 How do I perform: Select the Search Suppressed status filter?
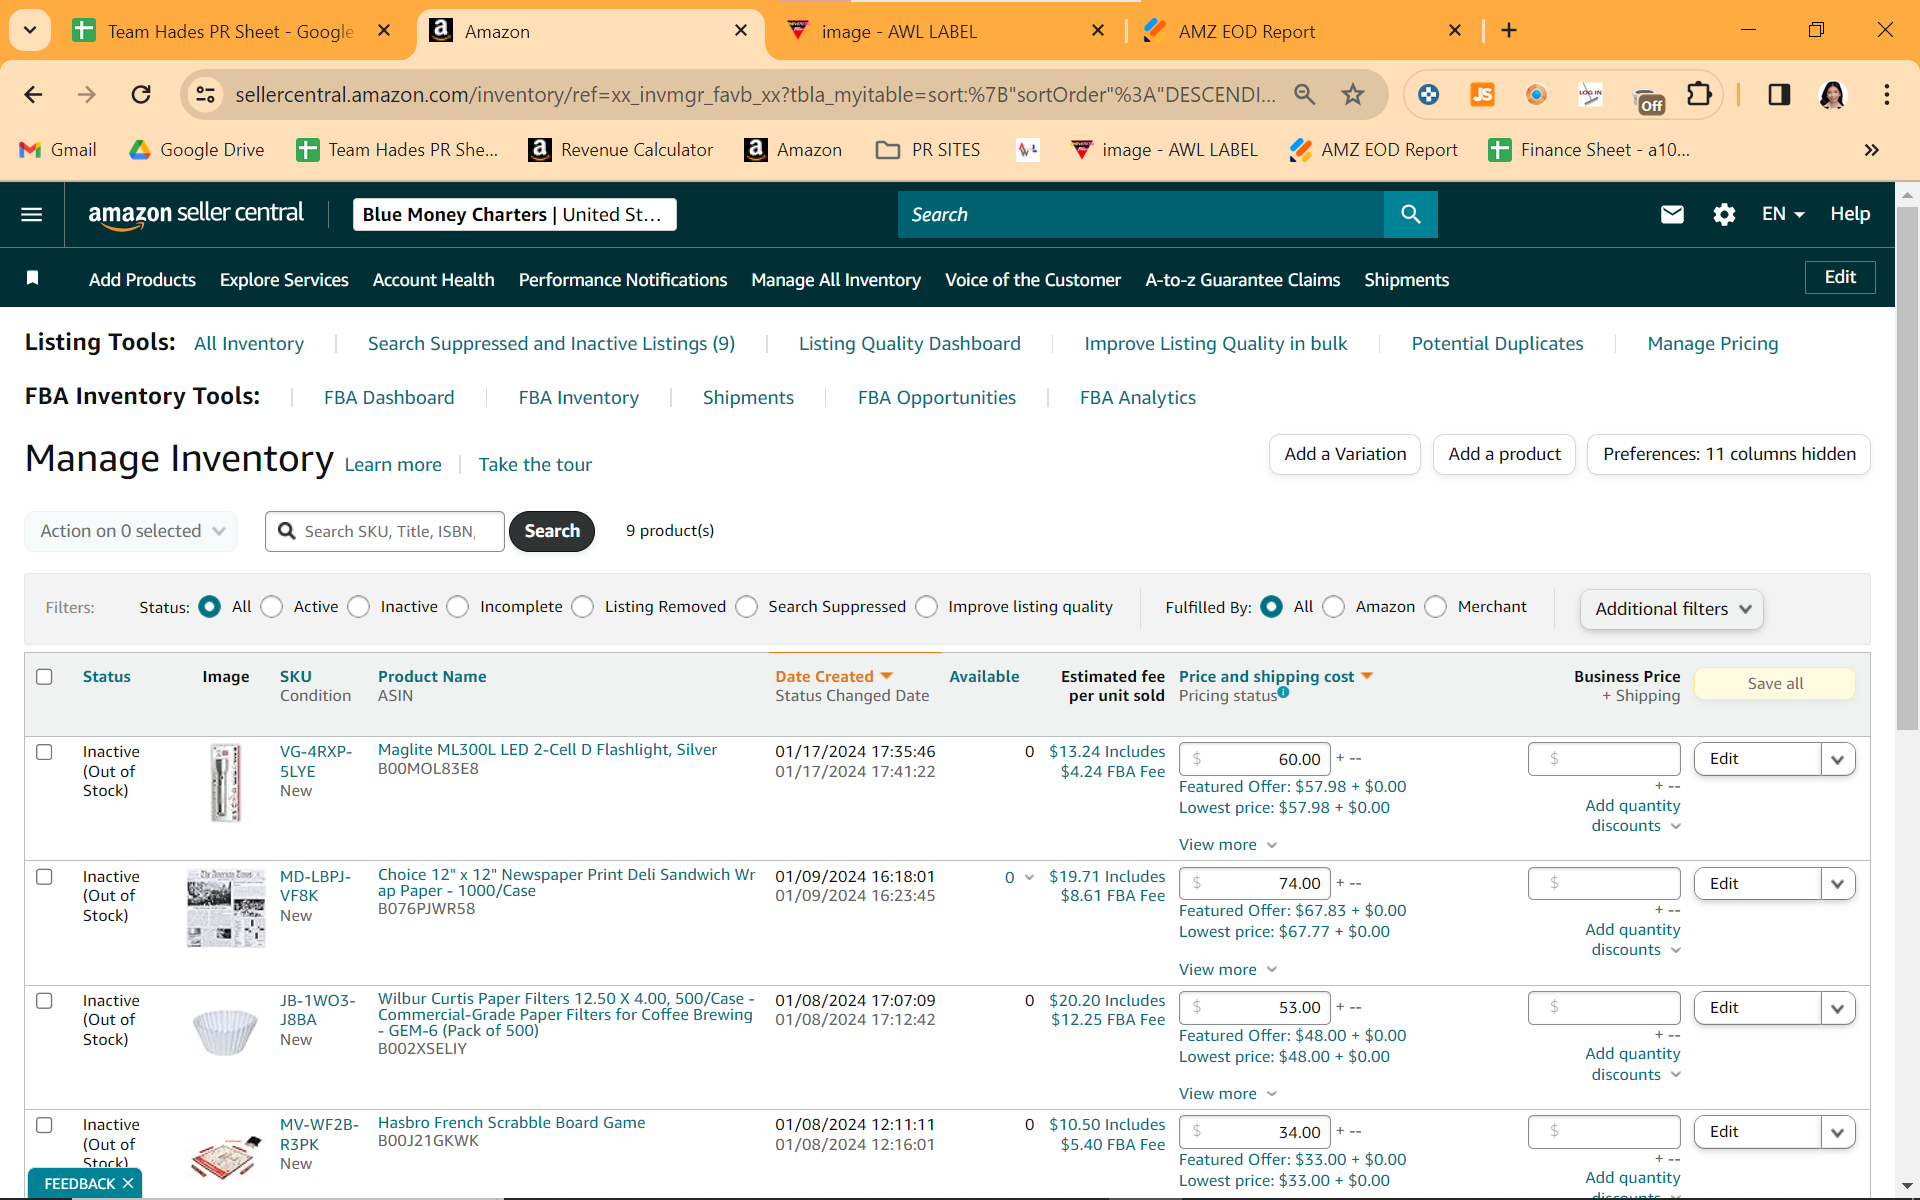747,607
